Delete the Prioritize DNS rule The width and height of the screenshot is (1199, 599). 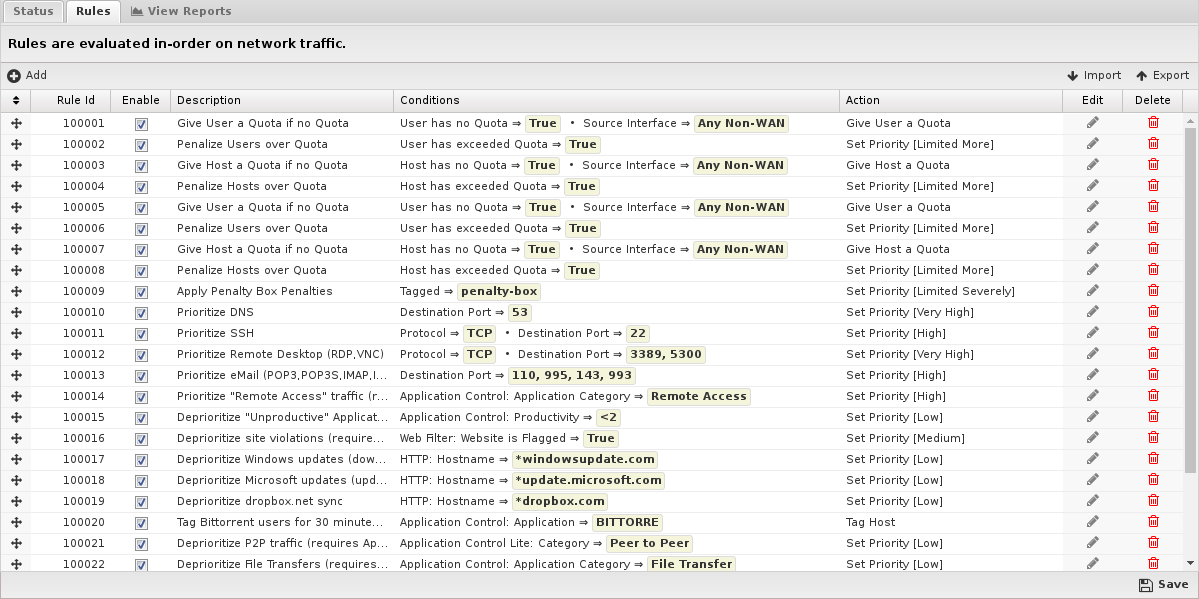pyautogui.click(x=1153, y=312)
